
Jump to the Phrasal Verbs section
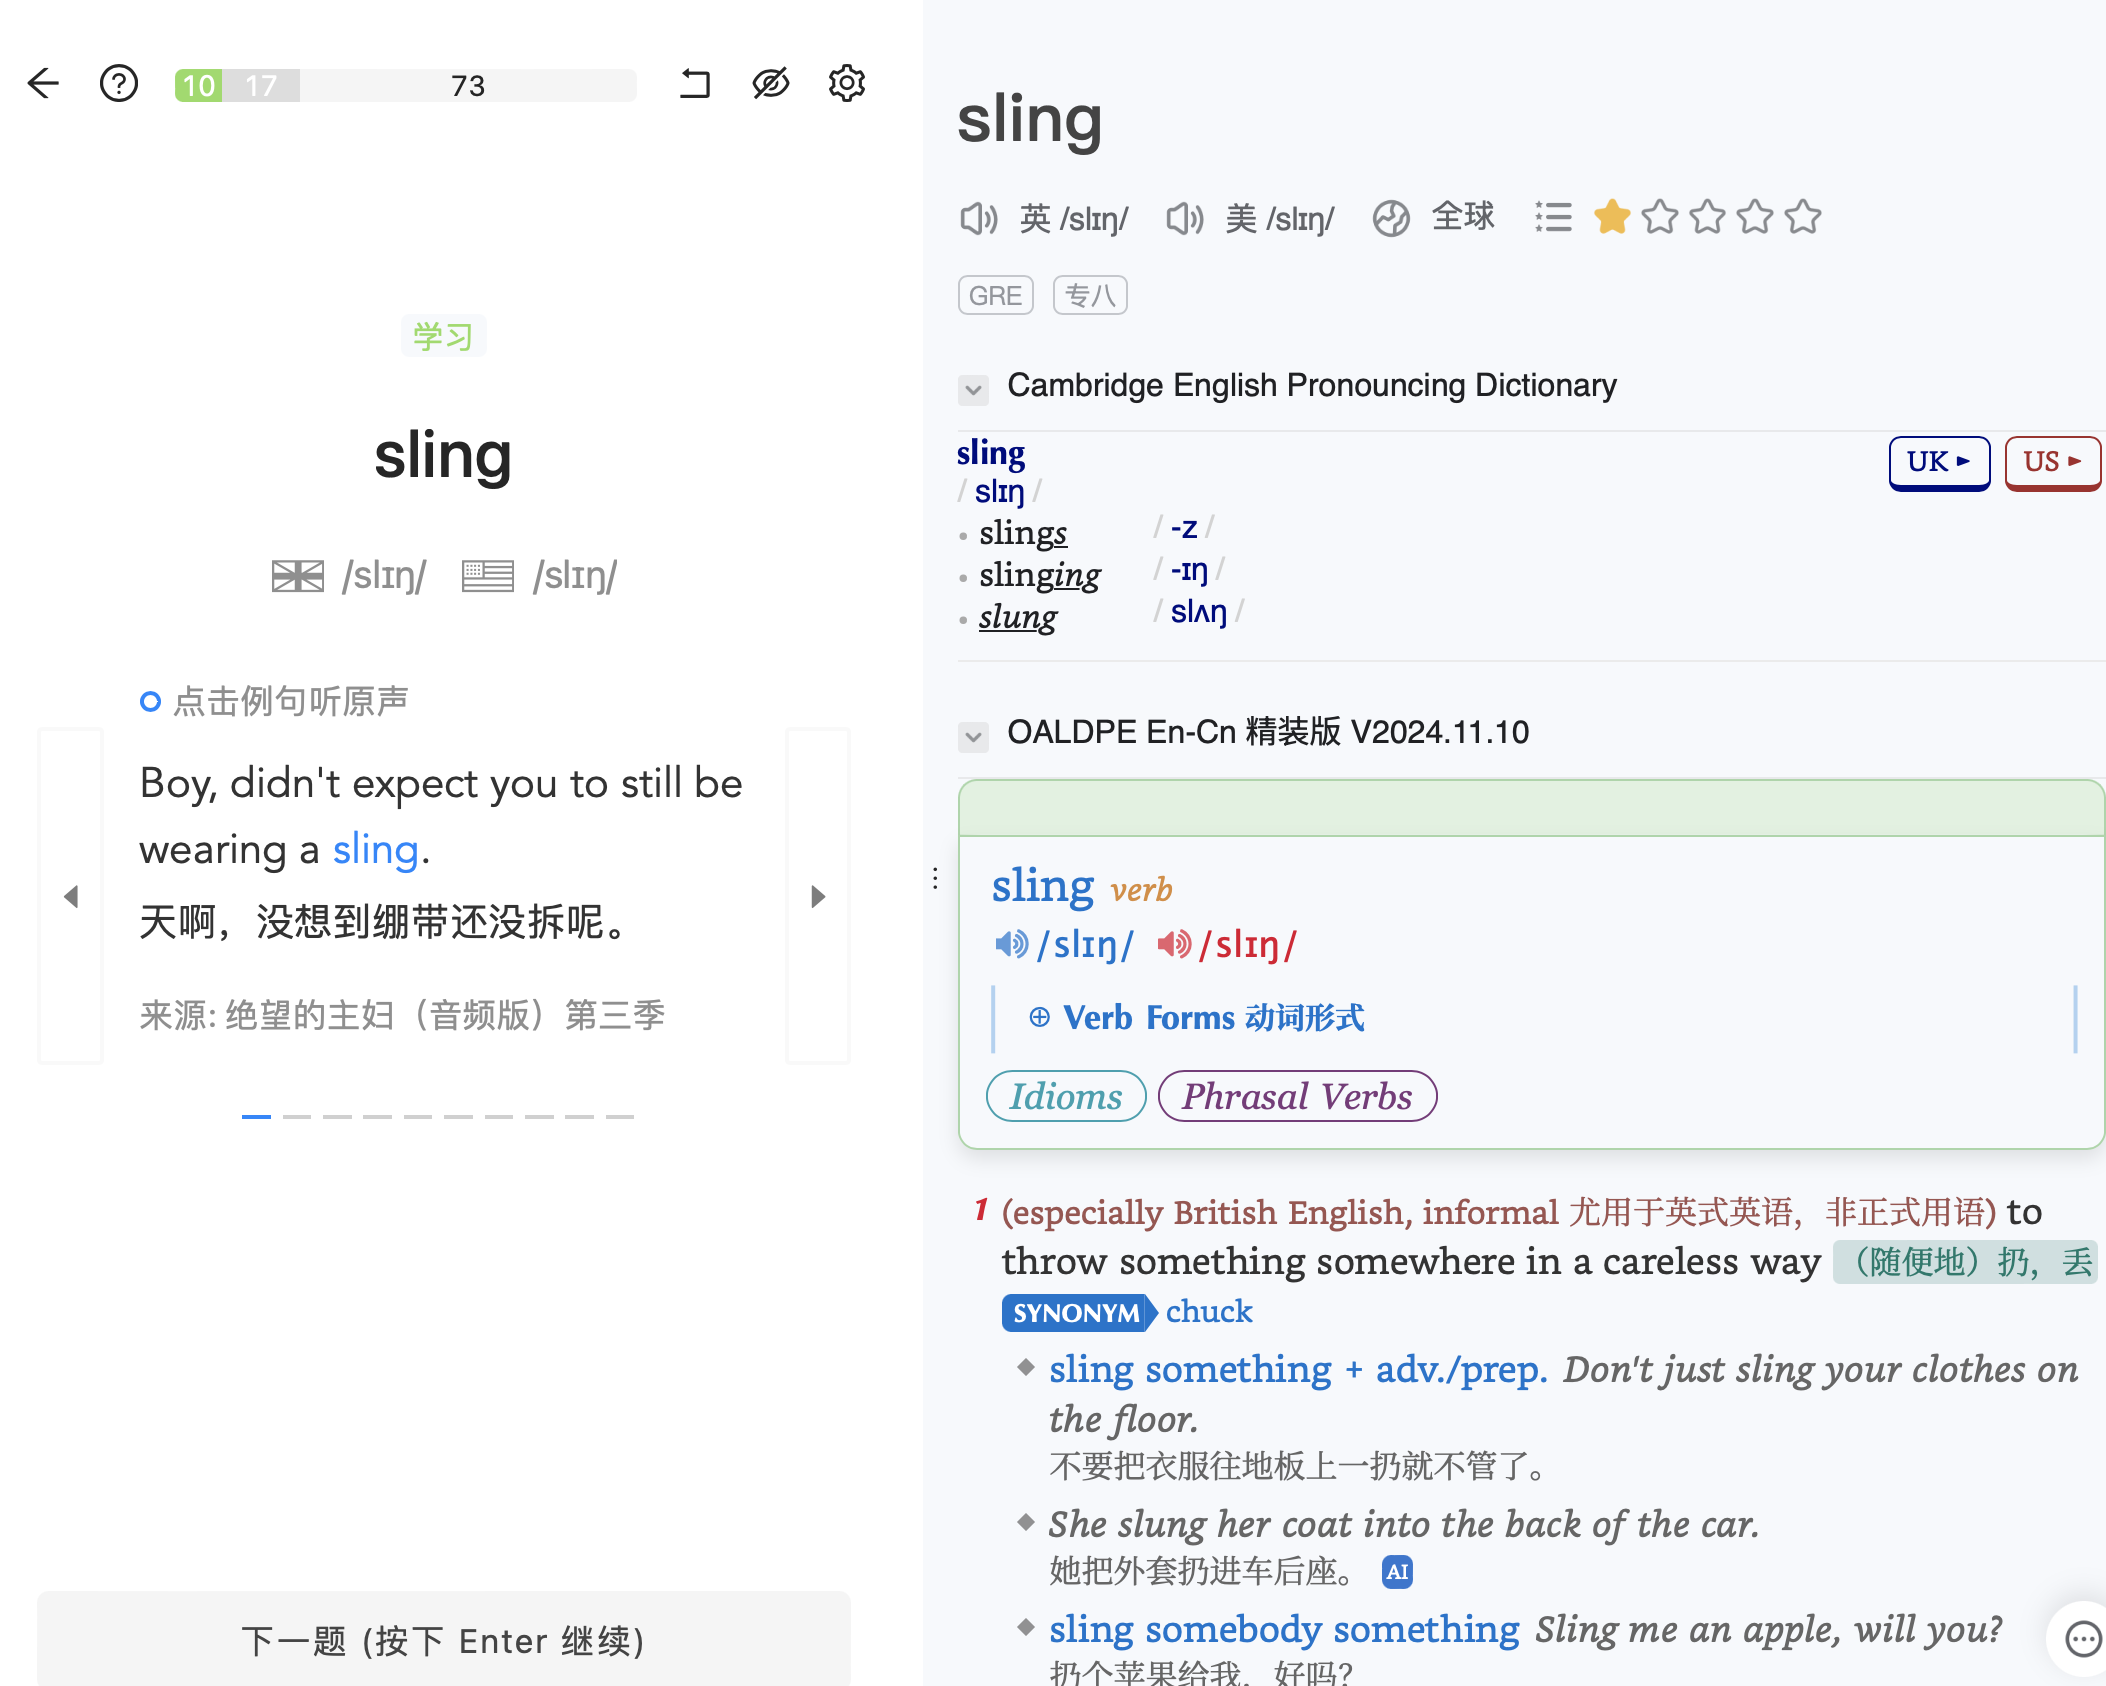(x=1297, y=1097)
